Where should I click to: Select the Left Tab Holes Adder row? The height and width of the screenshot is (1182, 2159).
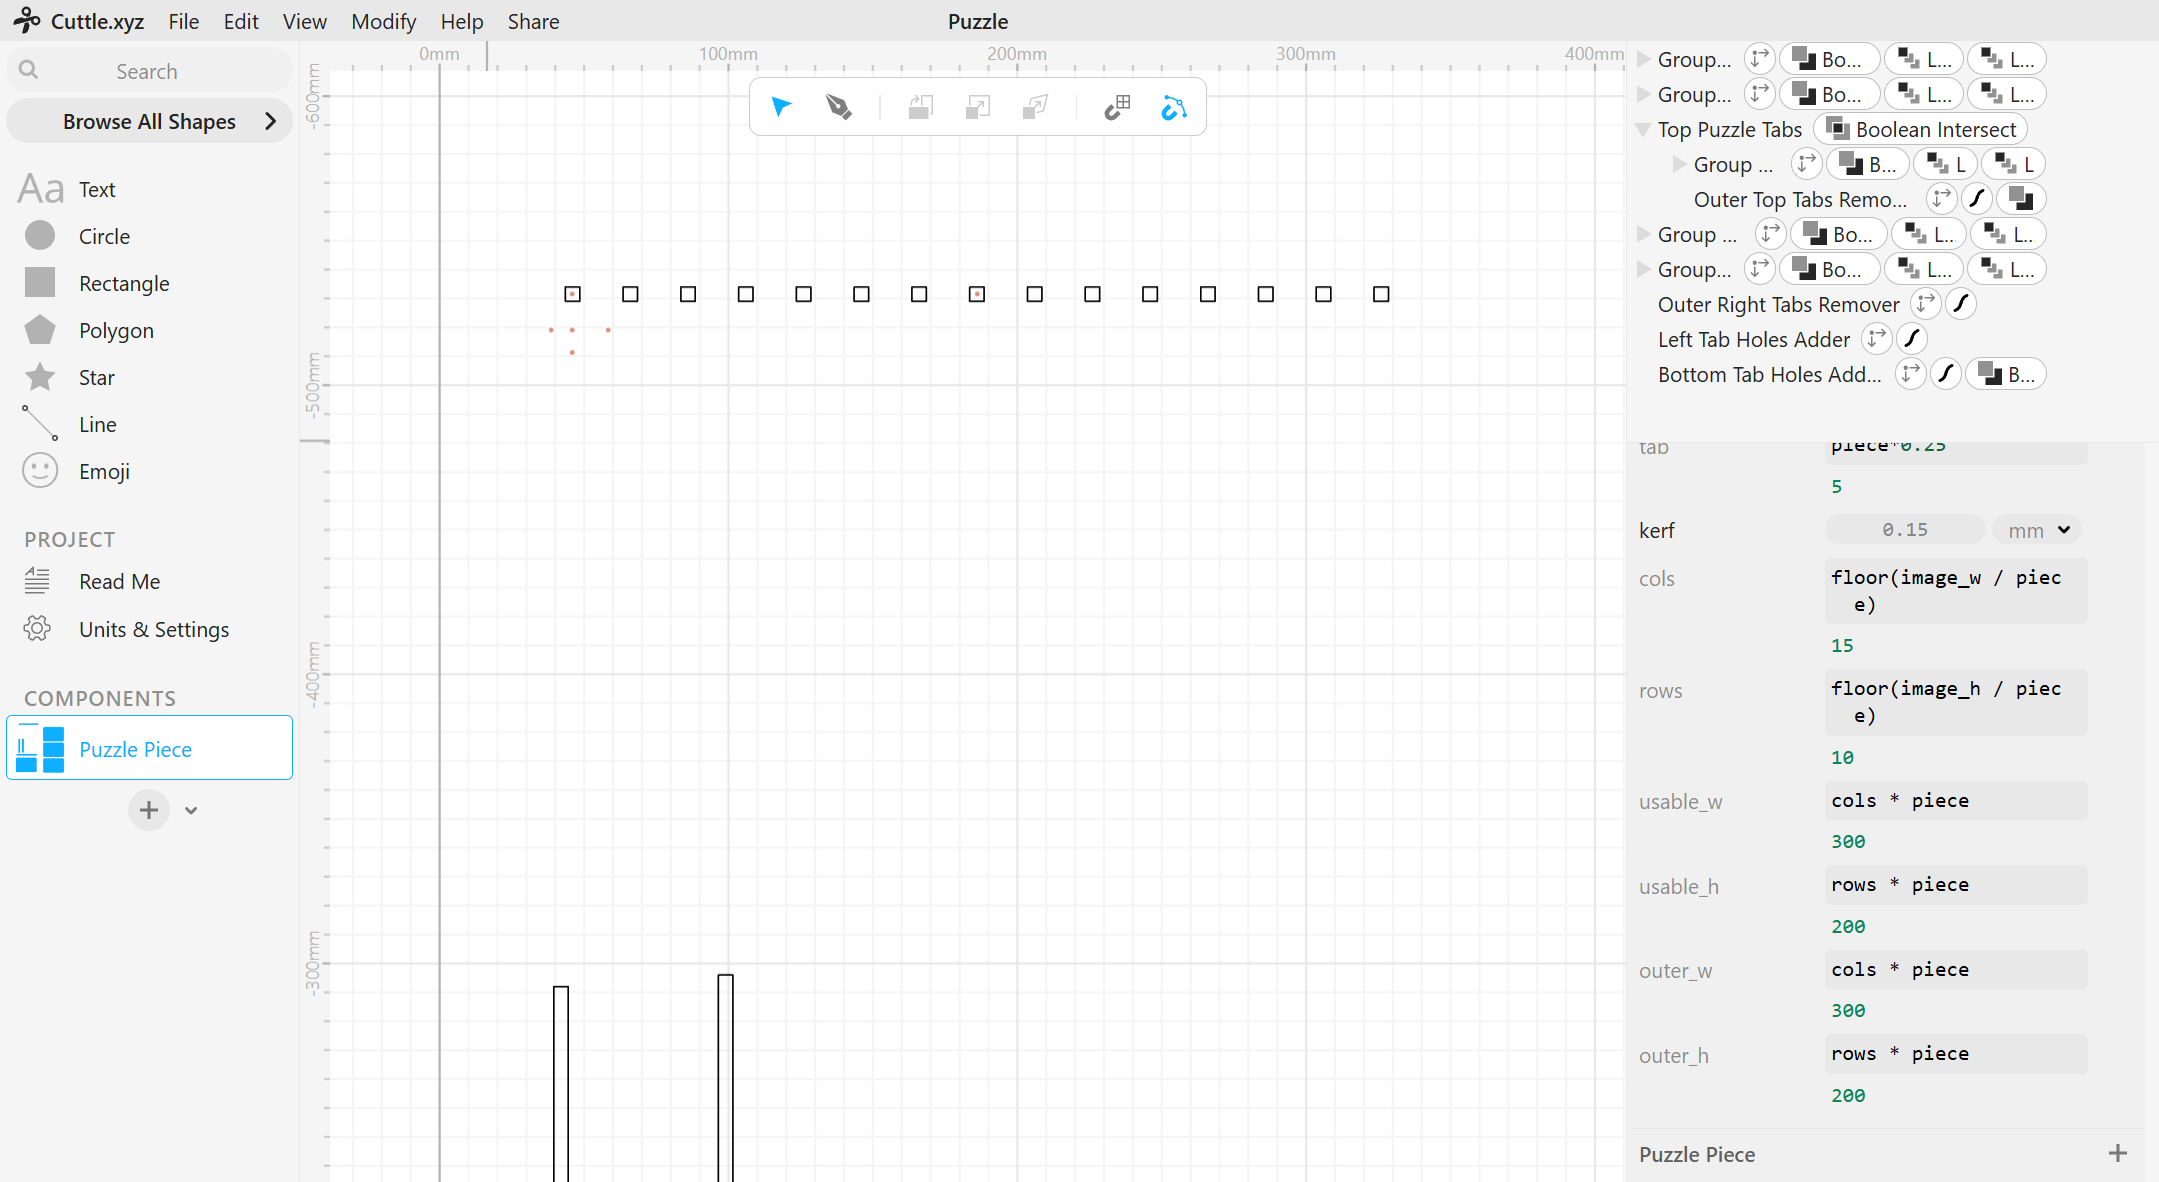pyautogui.click(x=1753, y=339)
